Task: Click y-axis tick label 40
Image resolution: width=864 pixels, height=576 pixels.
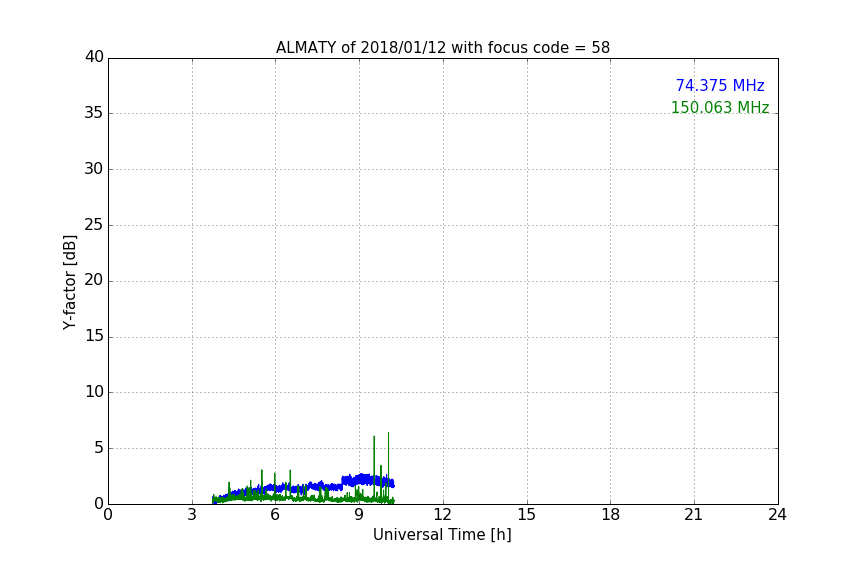Action: [94, 57]
